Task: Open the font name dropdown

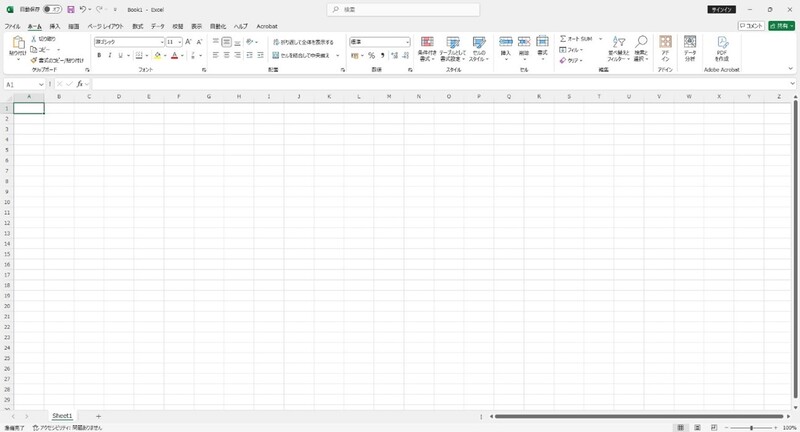Action: (162, 42)
